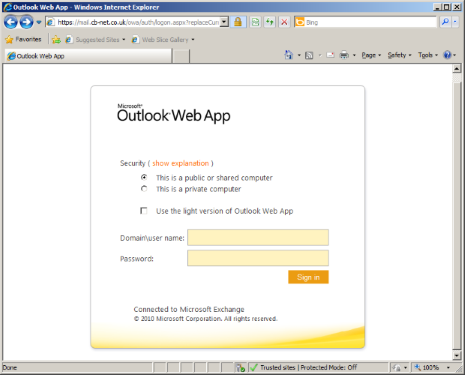Stop loading with the red X icon
This screenshot has height=375, width=465.
pos(284,22)
